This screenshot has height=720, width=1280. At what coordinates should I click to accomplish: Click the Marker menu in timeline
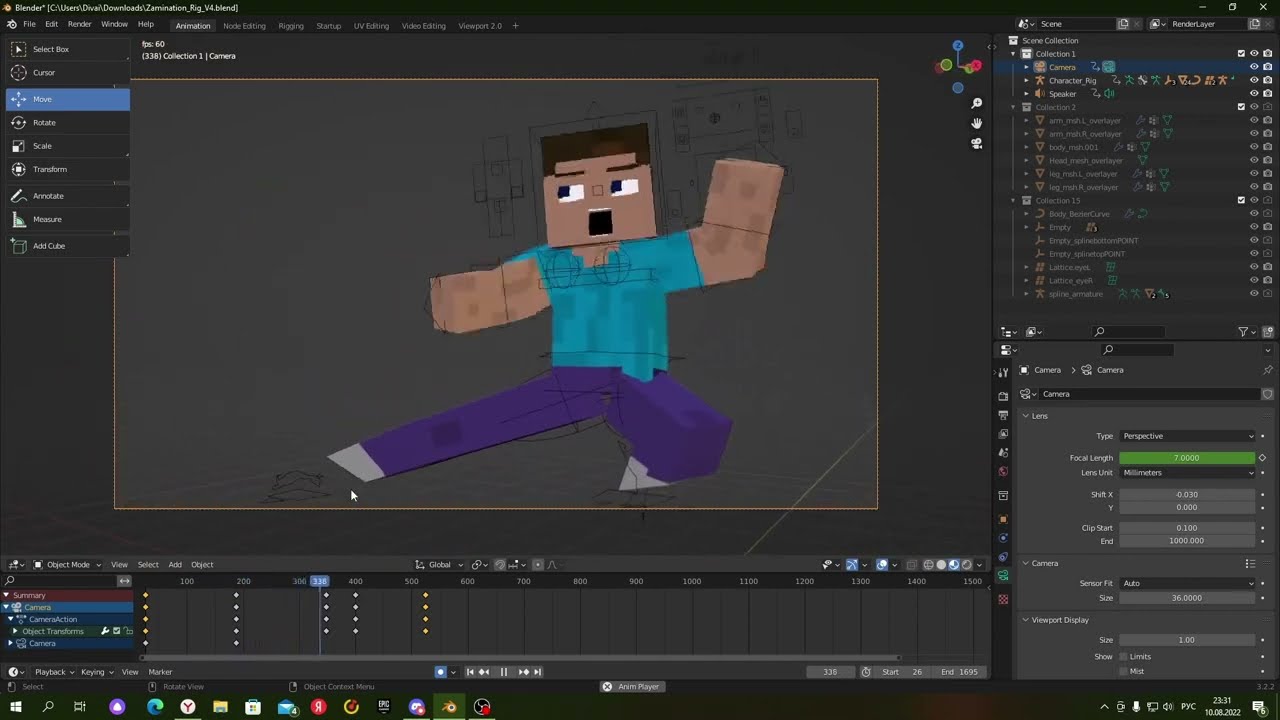pyautogui.click(x=160, y=672)
